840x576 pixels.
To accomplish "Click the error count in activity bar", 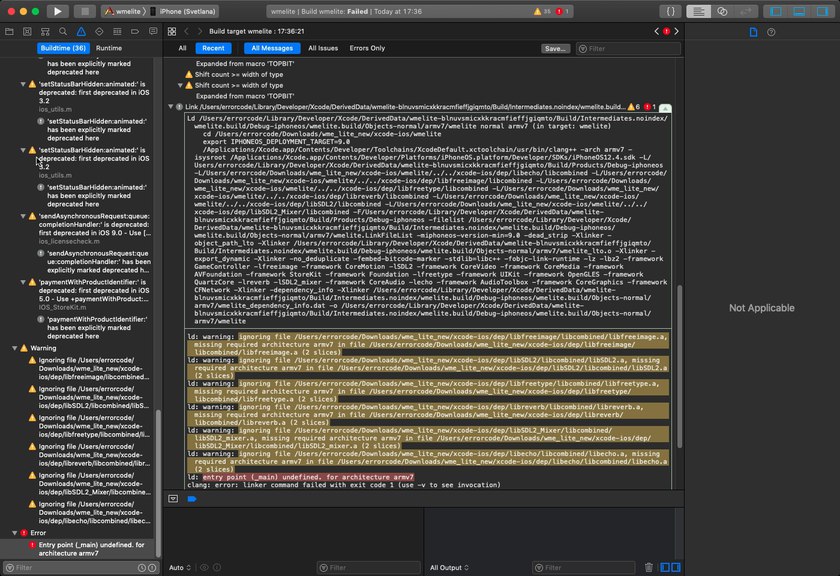I will point(562,11).
